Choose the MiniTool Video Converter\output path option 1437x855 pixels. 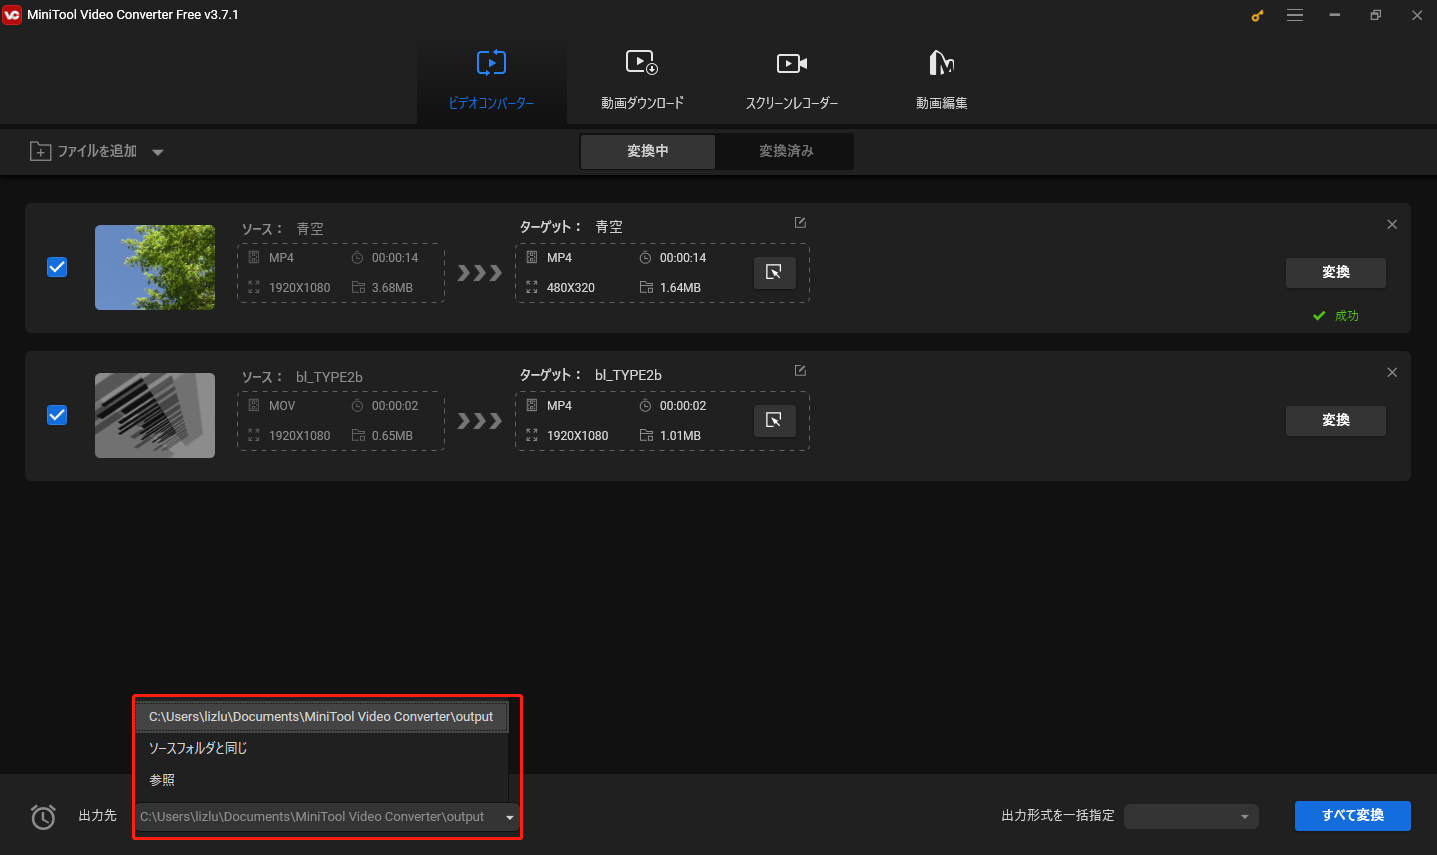[x=322, y=717]
